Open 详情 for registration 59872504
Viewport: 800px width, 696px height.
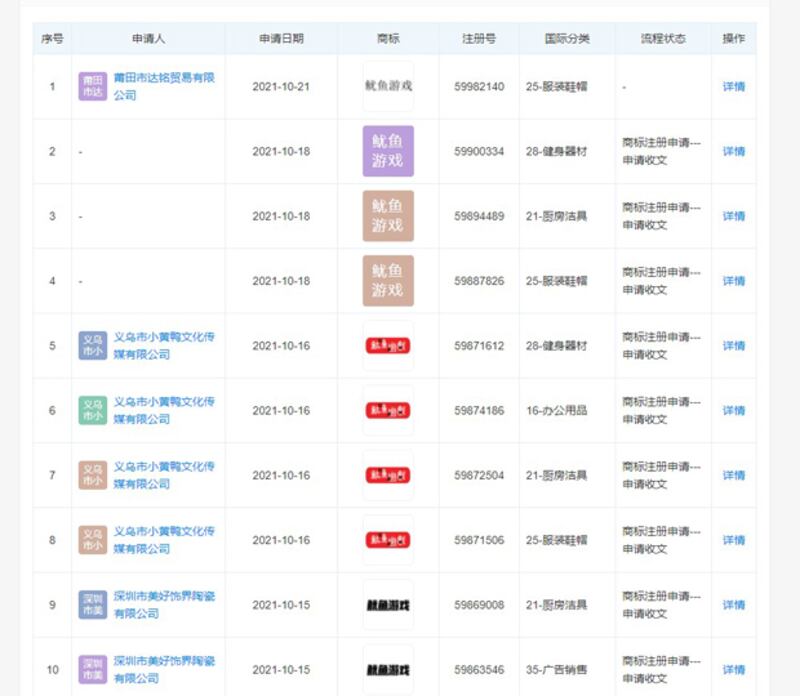pos(734,476)
